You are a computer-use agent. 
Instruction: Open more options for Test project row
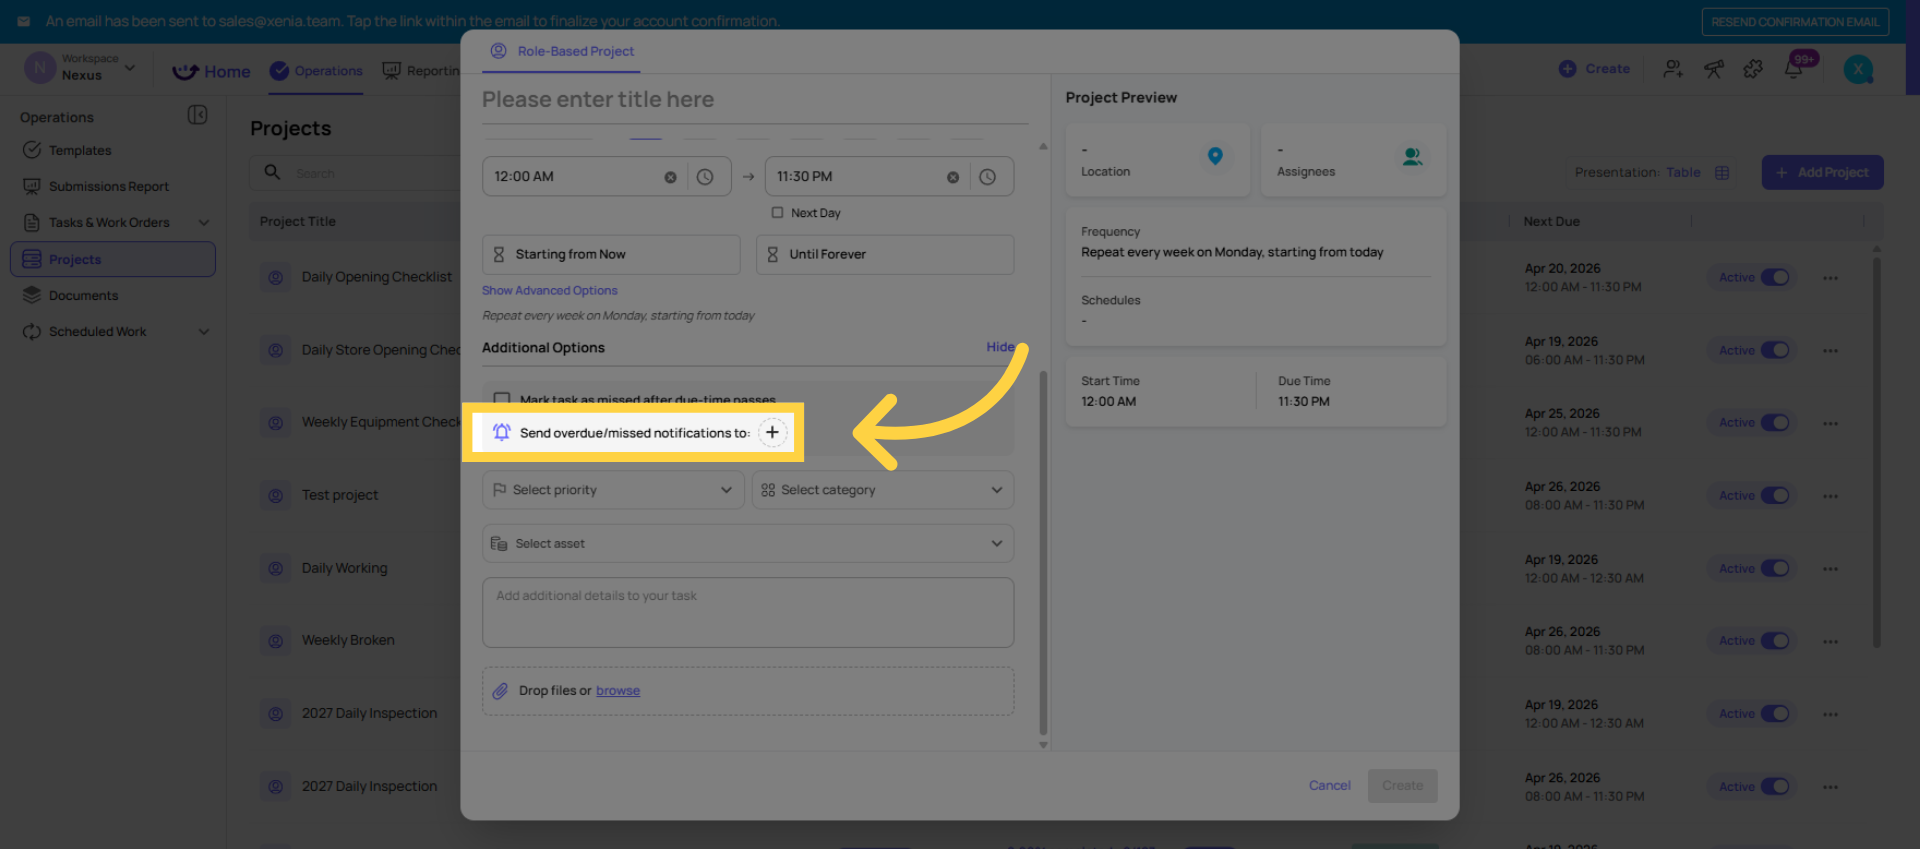pyautogui.click(x=1830, y=496)
